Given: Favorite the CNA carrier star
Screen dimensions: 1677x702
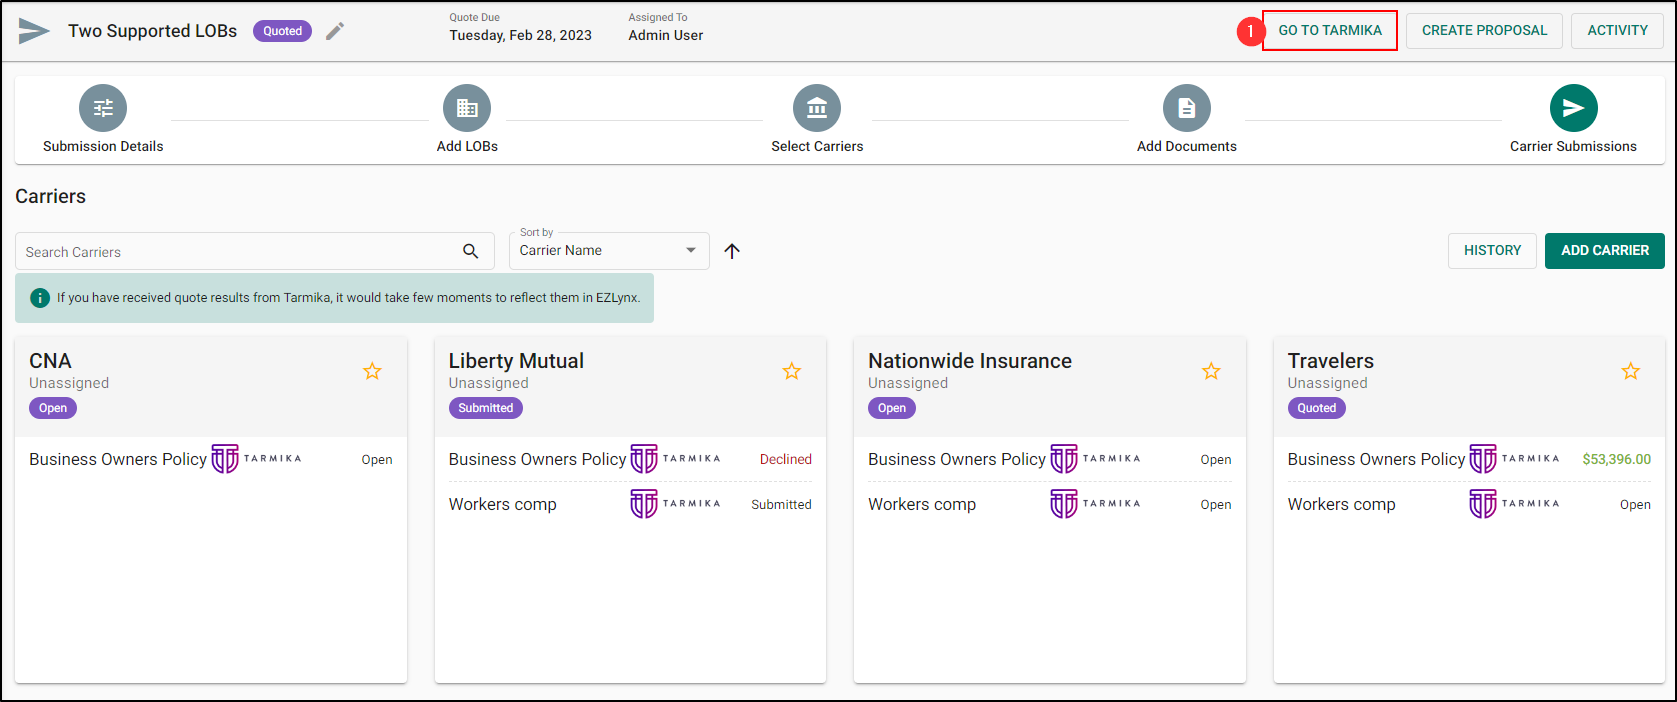Looking at the screenshot, I should (x=372, y=372).
